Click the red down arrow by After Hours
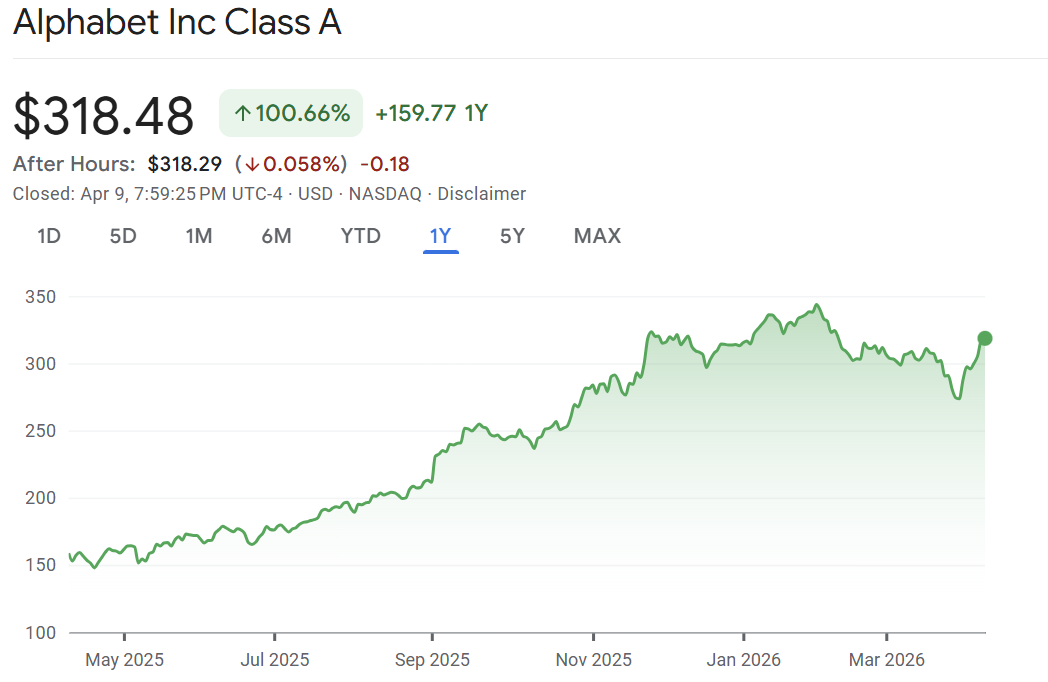The image size is (1048, 682). (x=251, y=164)
